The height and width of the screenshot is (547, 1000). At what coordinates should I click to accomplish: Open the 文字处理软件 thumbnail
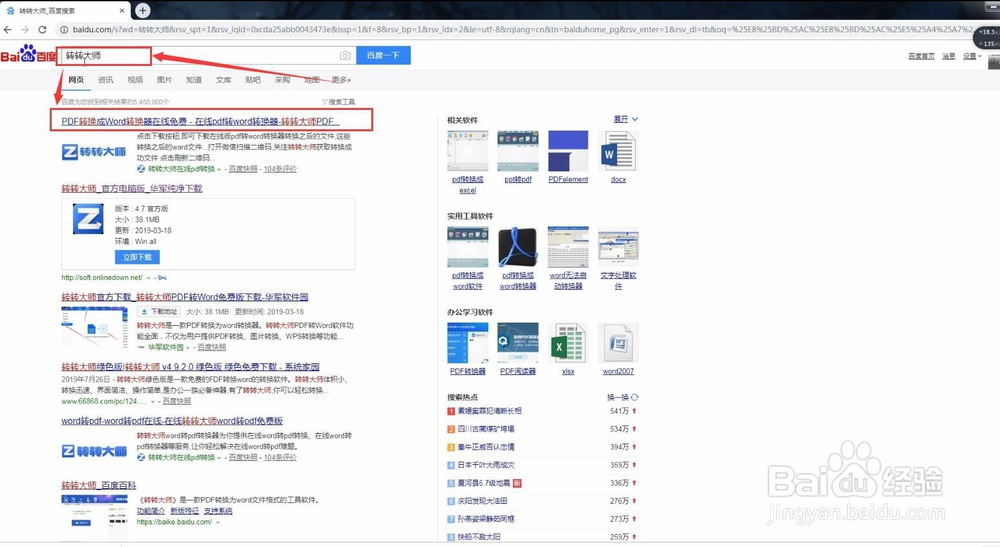(x=618, y=247)
